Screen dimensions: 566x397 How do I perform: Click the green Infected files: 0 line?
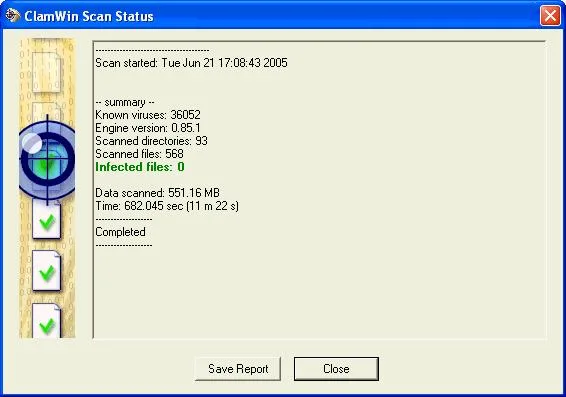140,167
